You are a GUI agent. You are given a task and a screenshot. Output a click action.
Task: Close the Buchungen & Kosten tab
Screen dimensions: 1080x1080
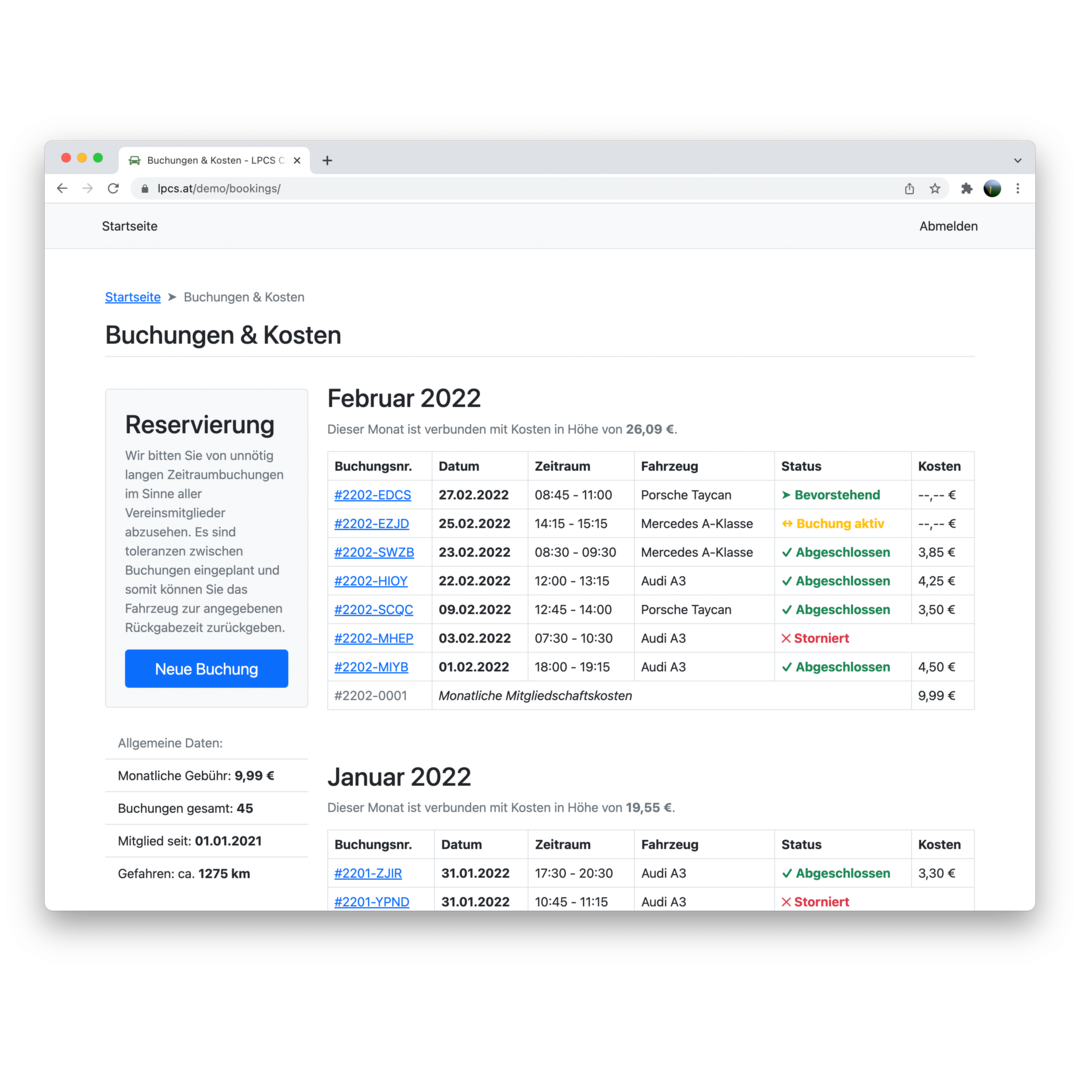(x=297, y=160)
